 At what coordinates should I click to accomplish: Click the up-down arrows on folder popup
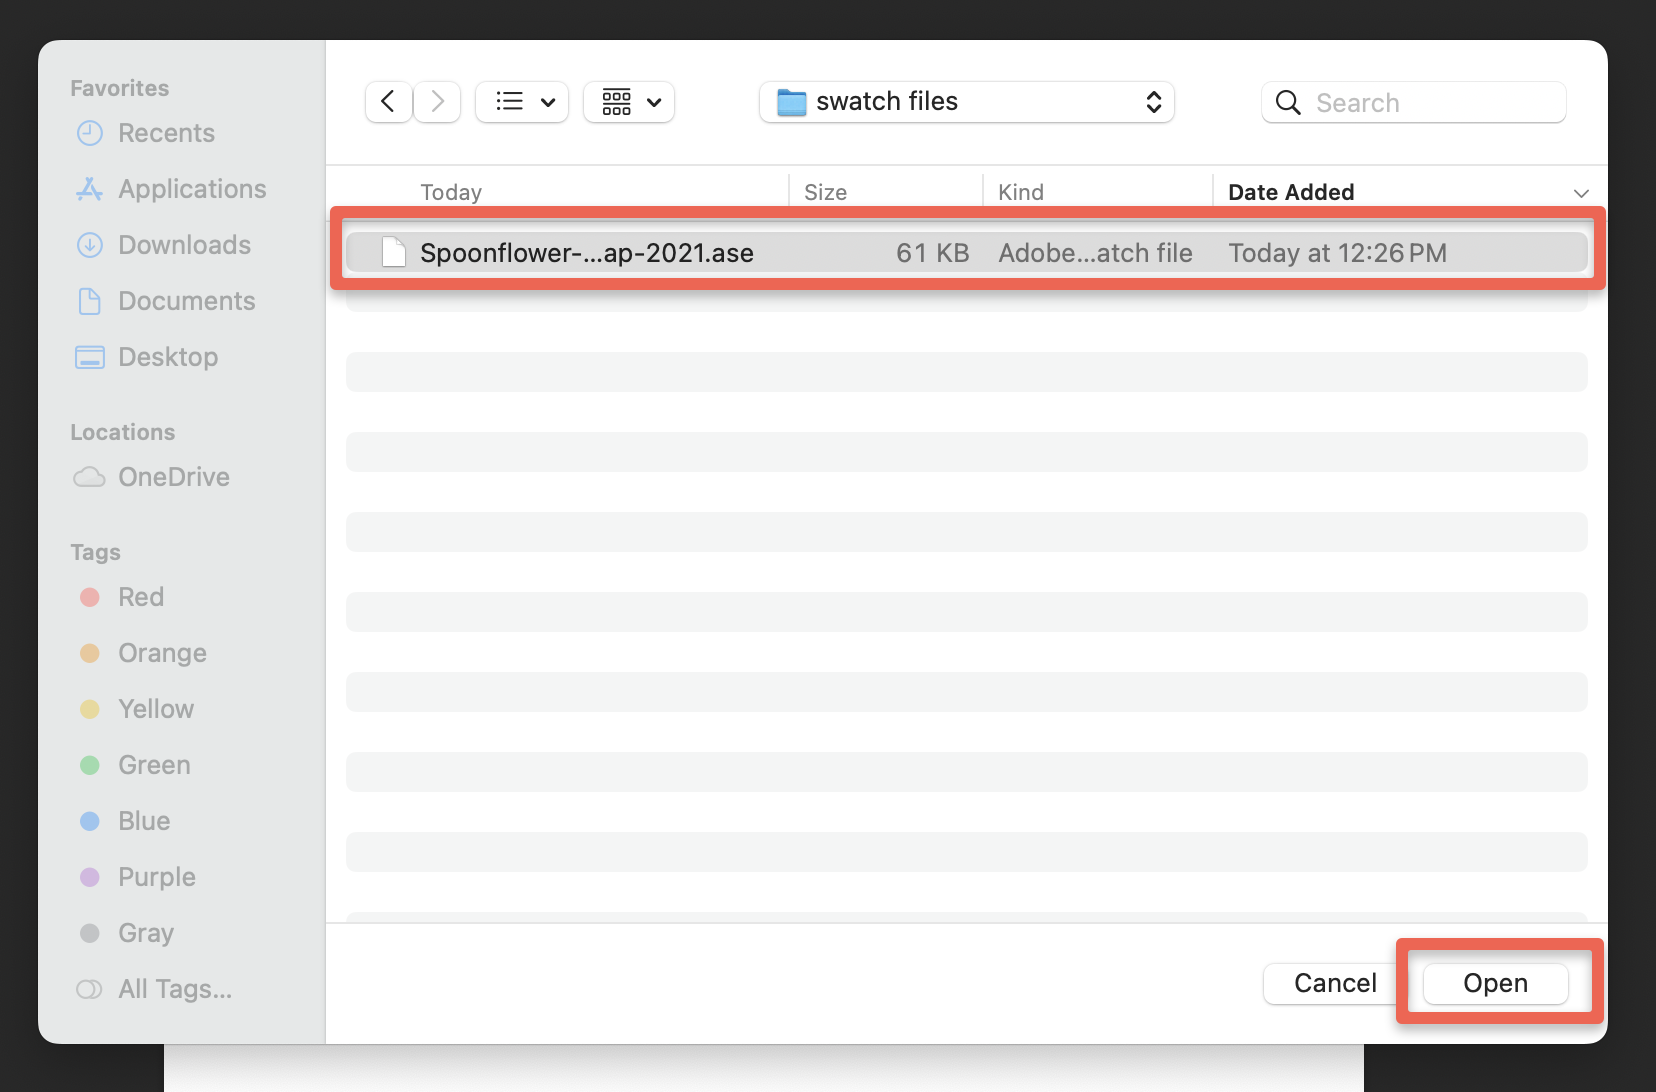1153,102
